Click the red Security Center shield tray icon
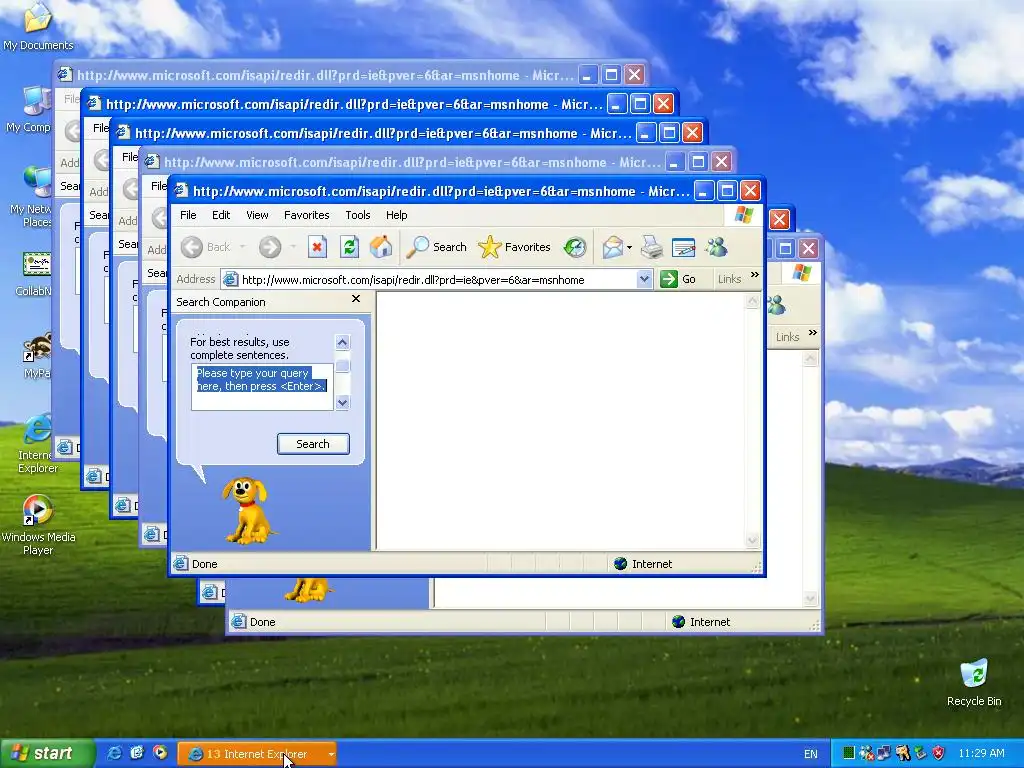Viewport: 1024px width, 768px height. [938, 753]
